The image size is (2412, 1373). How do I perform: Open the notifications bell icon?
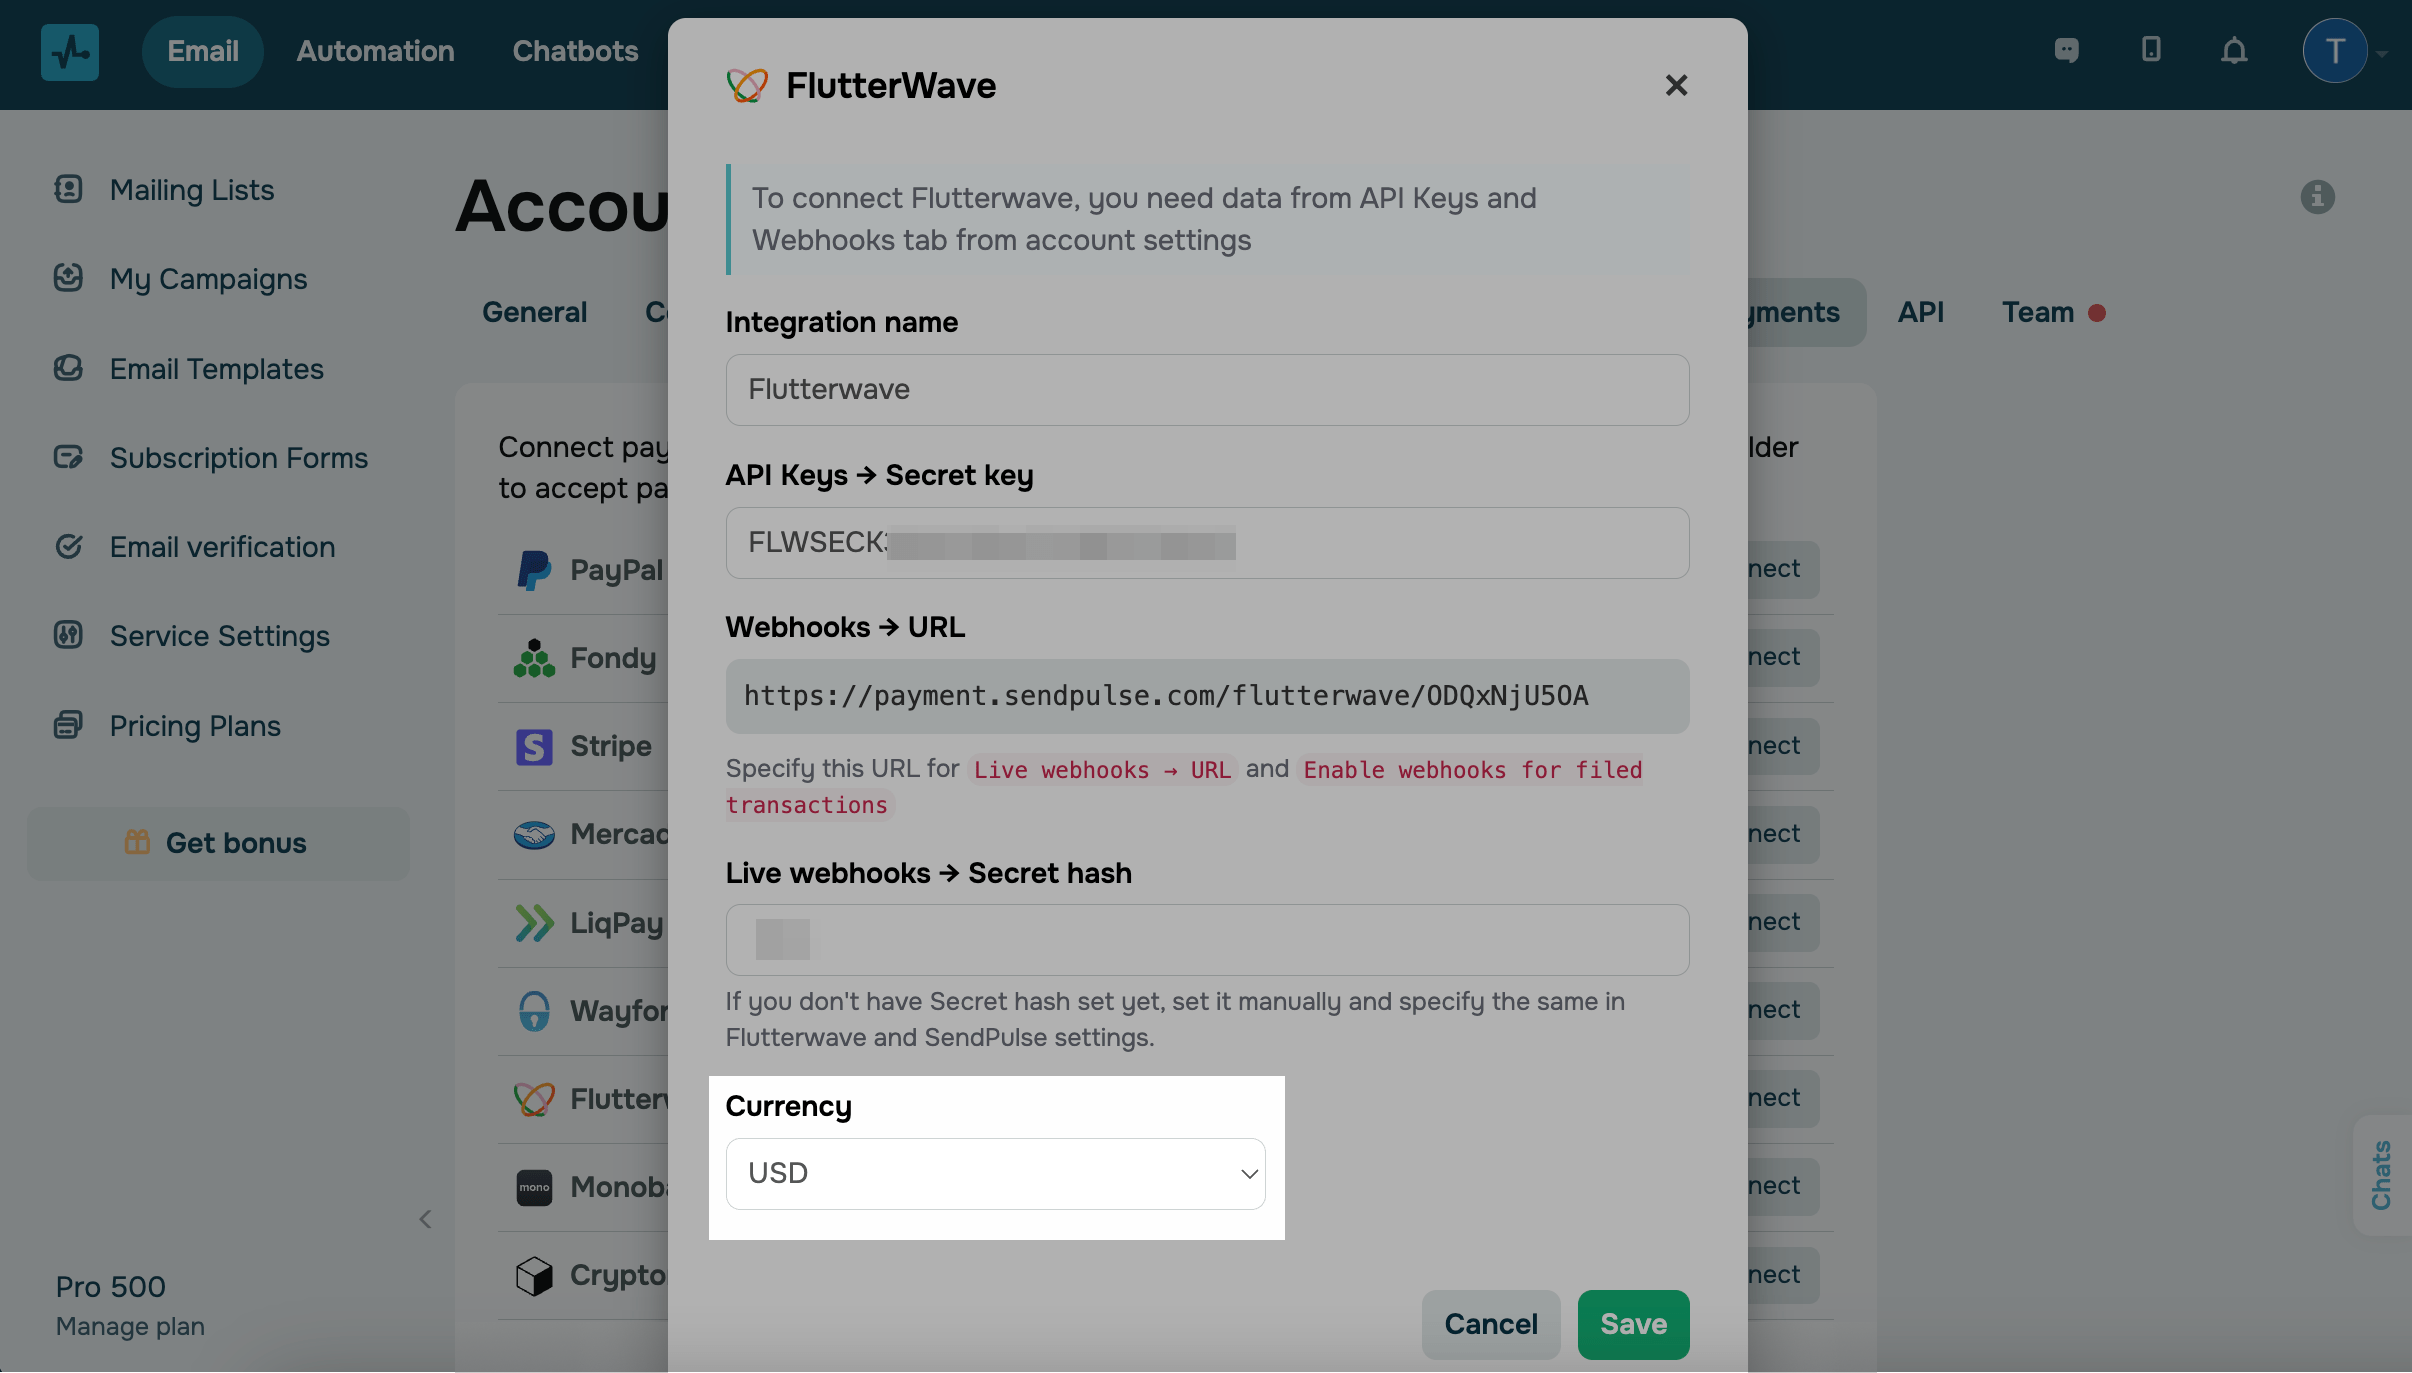(2234, 51)
